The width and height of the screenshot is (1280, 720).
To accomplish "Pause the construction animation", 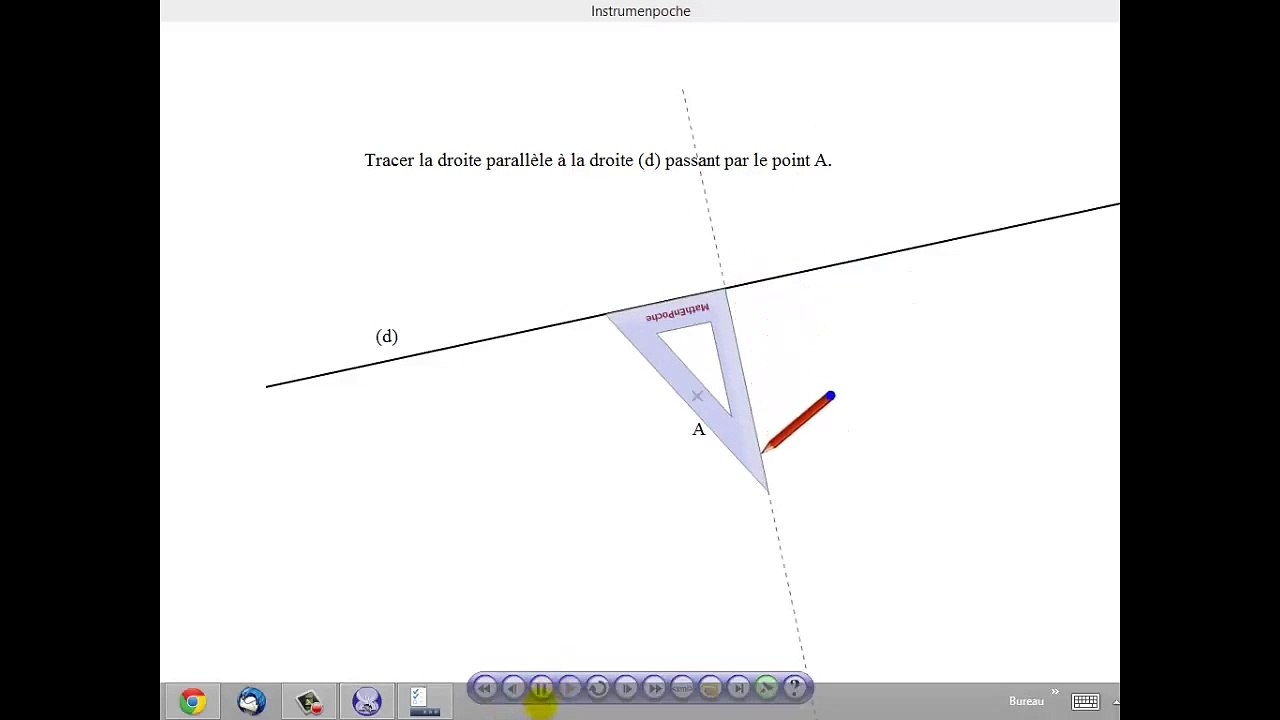I will 541,688.
